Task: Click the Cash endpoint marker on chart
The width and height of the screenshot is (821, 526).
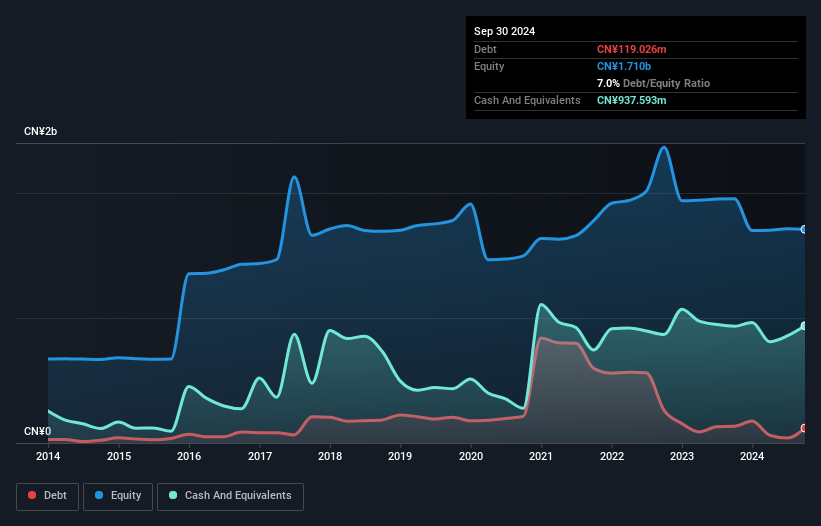Action: point(804,326)
